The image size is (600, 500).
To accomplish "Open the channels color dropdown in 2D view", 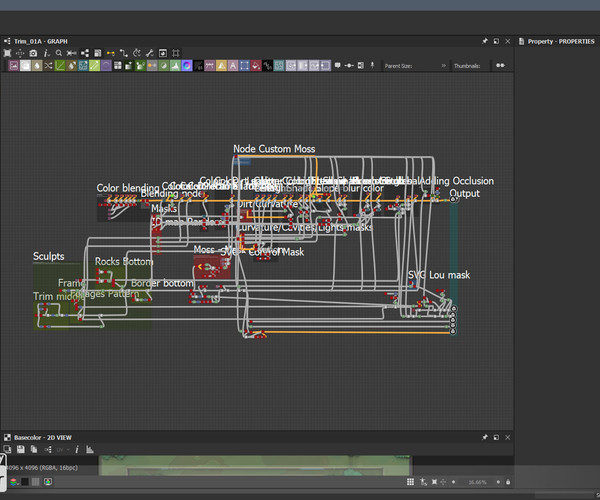I will coord(14,482).
